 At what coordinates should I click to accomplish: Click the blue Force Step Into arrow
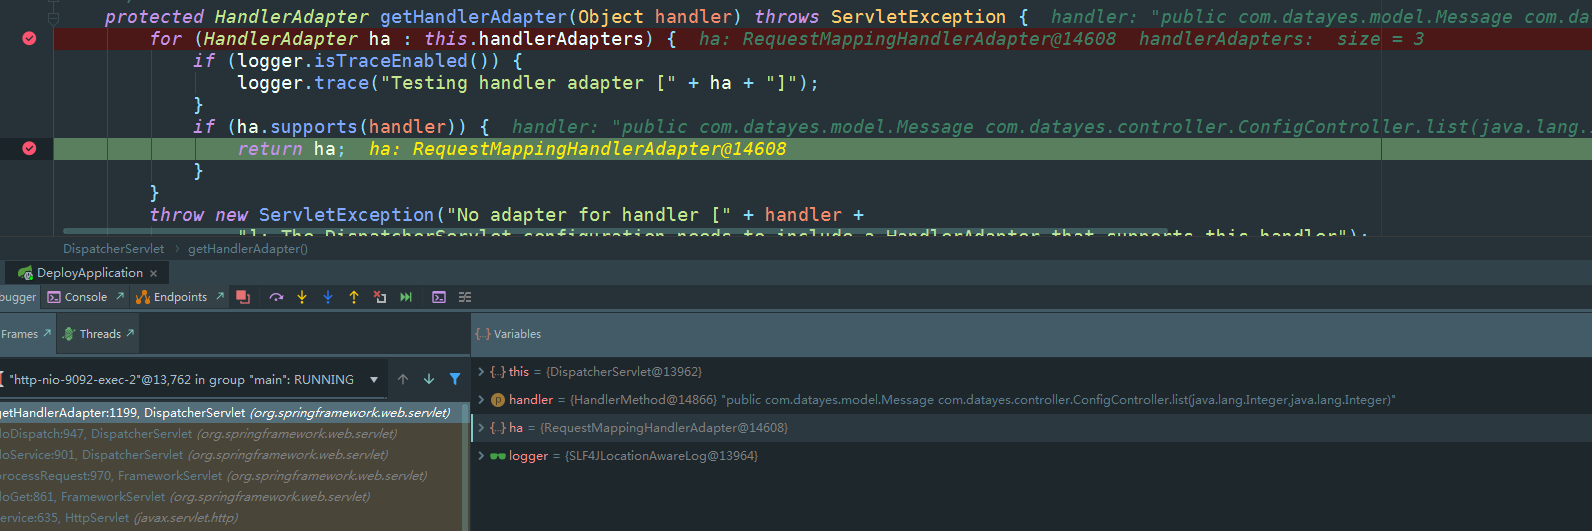point(328,297)
